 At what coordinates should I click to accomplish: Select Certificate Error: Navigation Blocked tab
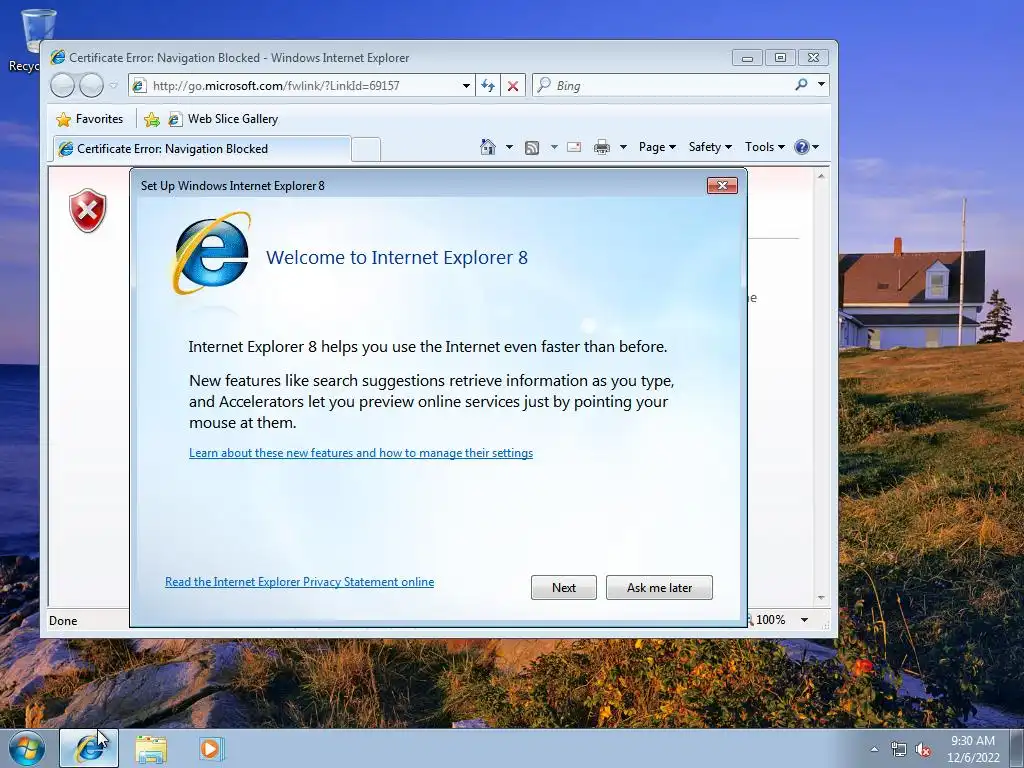[x=201, y=149]
